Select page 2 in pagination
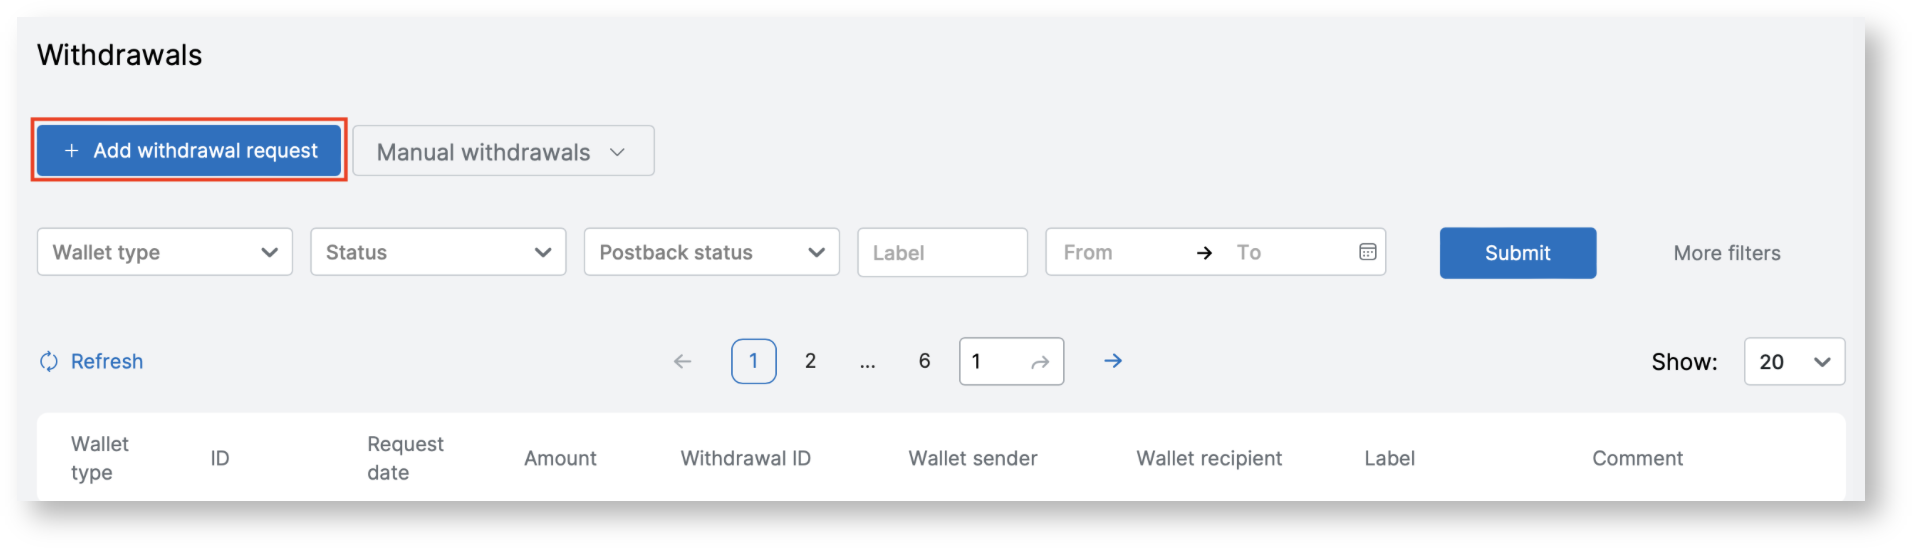The width and height of the screenshot is (1913, 549). pos(810,361)
